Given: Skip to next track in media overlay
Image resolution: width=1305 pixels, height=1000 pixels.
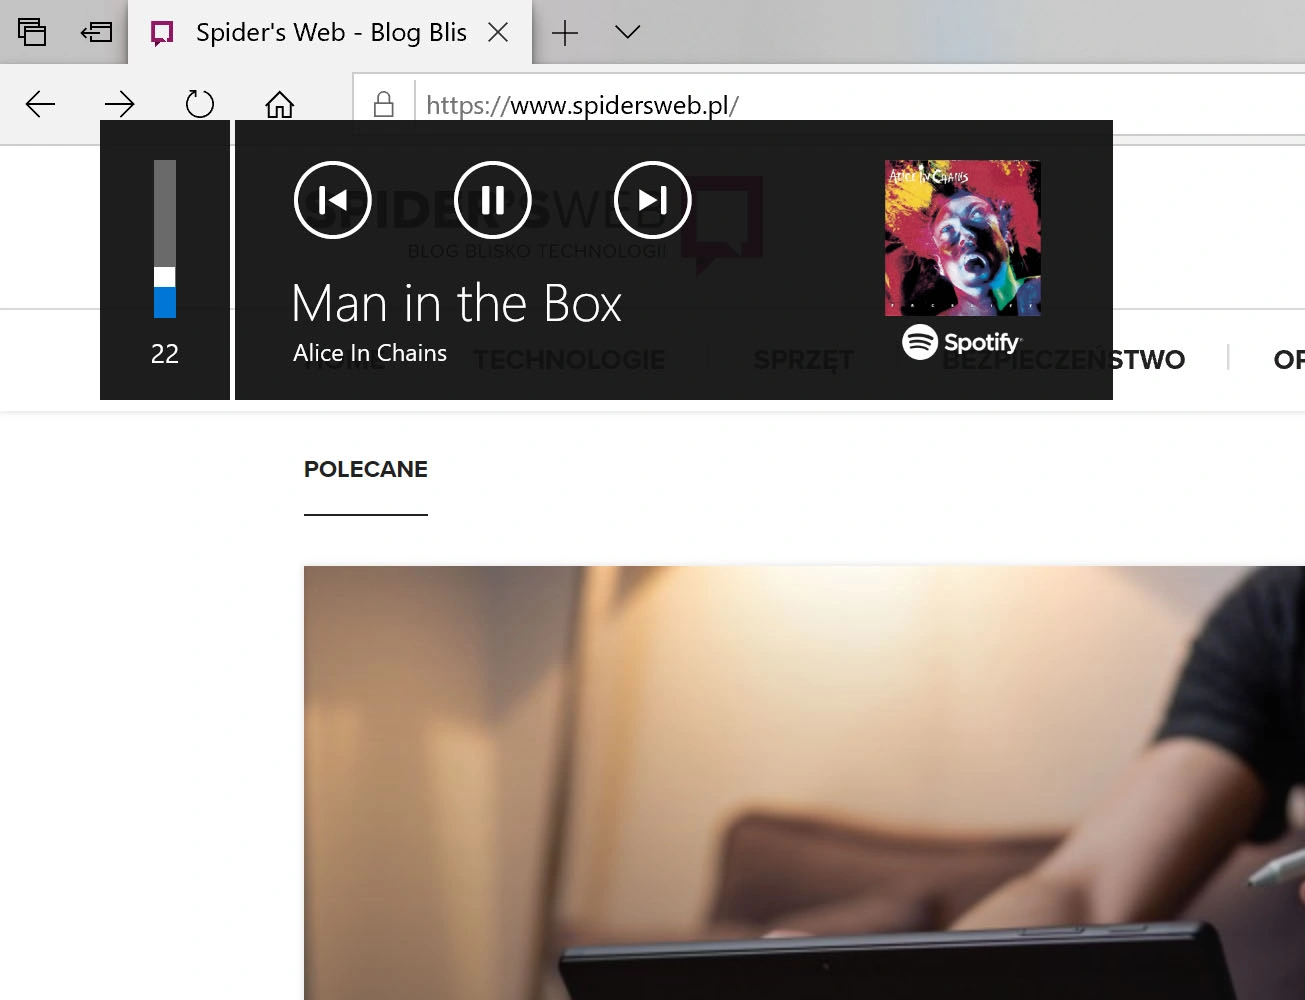Looking at the screenshot, I should pos(653,200).
